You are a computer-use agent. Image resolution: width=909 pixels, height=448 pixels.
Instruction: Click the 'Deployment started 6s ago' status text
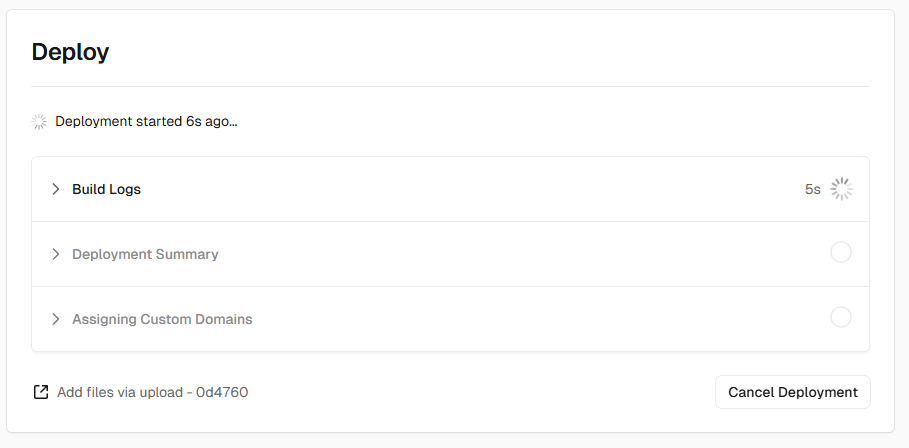pos(146,122)
